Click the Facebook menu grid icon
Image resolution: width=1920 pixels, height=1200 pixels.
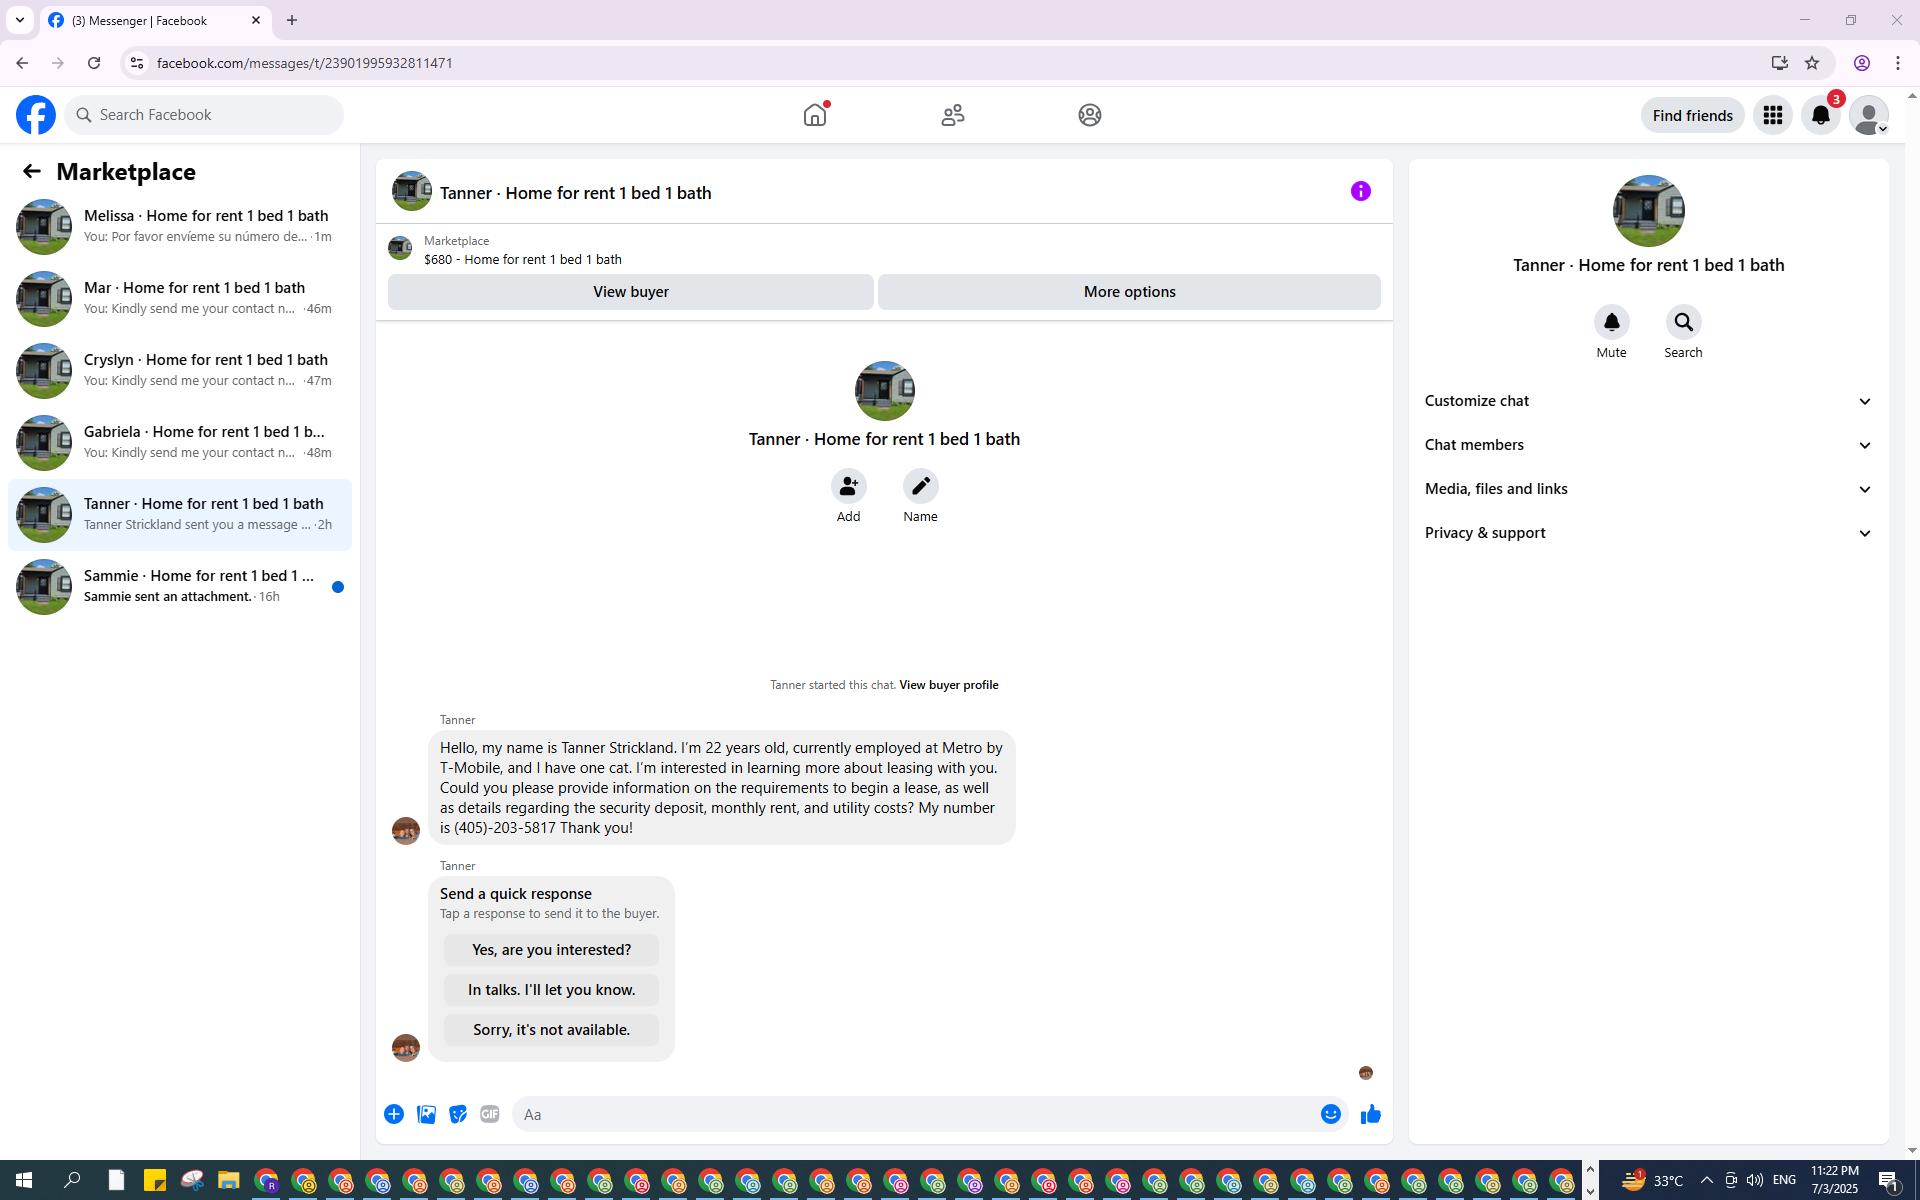pyautogui.click(x=1772, y=115)
